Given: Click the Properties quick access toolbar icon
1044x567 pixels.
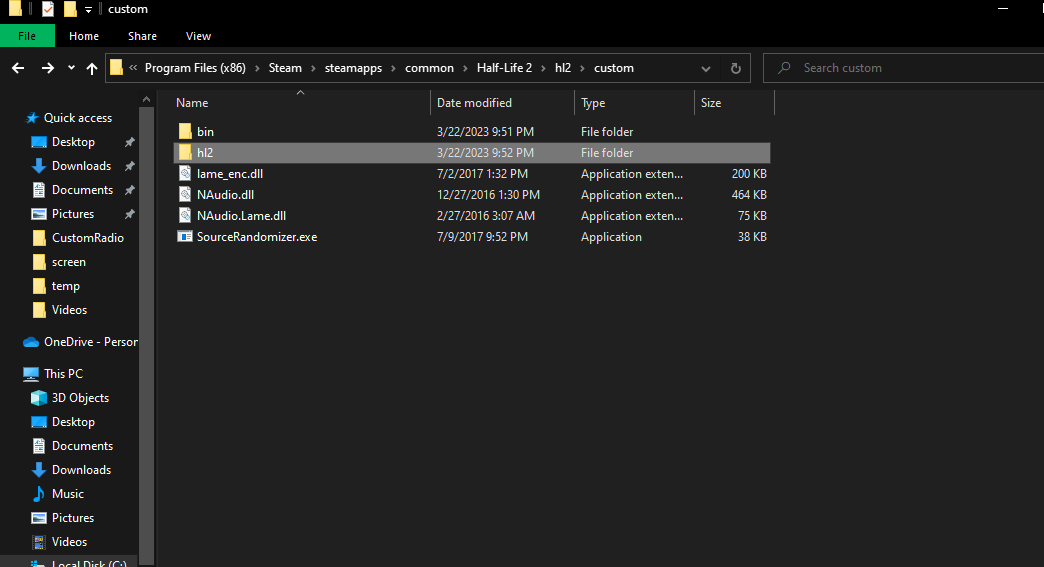Looking at the screenshot, I should point(48,9).
